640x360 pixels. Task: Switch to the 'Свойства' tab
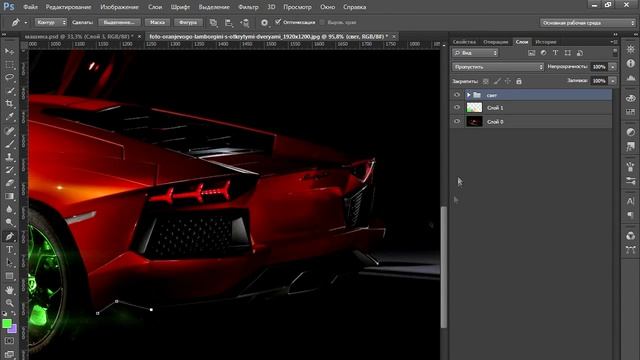pos(464,42)
